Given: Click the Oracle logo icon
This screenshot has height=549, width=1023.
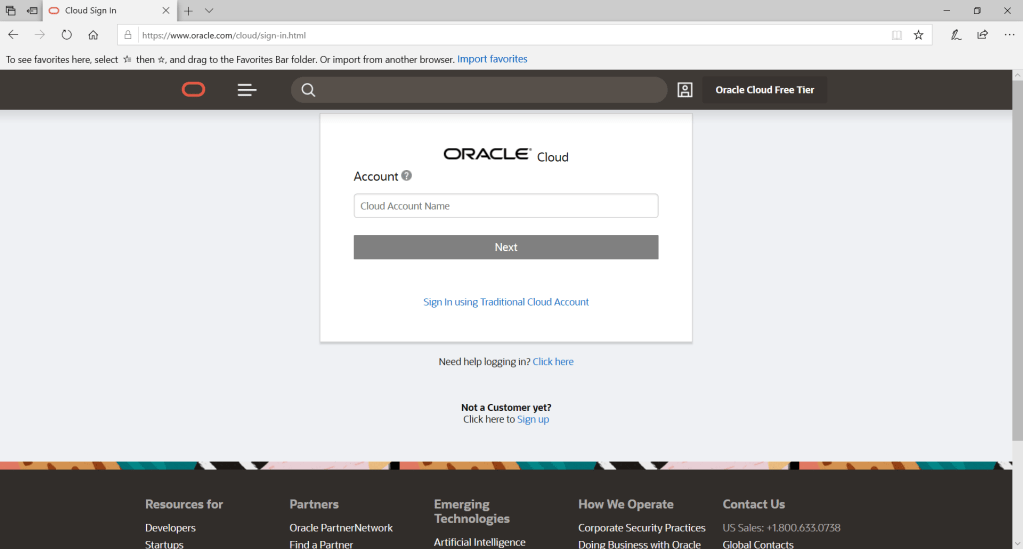Looking at the screenshot, I should pos(193,90).
